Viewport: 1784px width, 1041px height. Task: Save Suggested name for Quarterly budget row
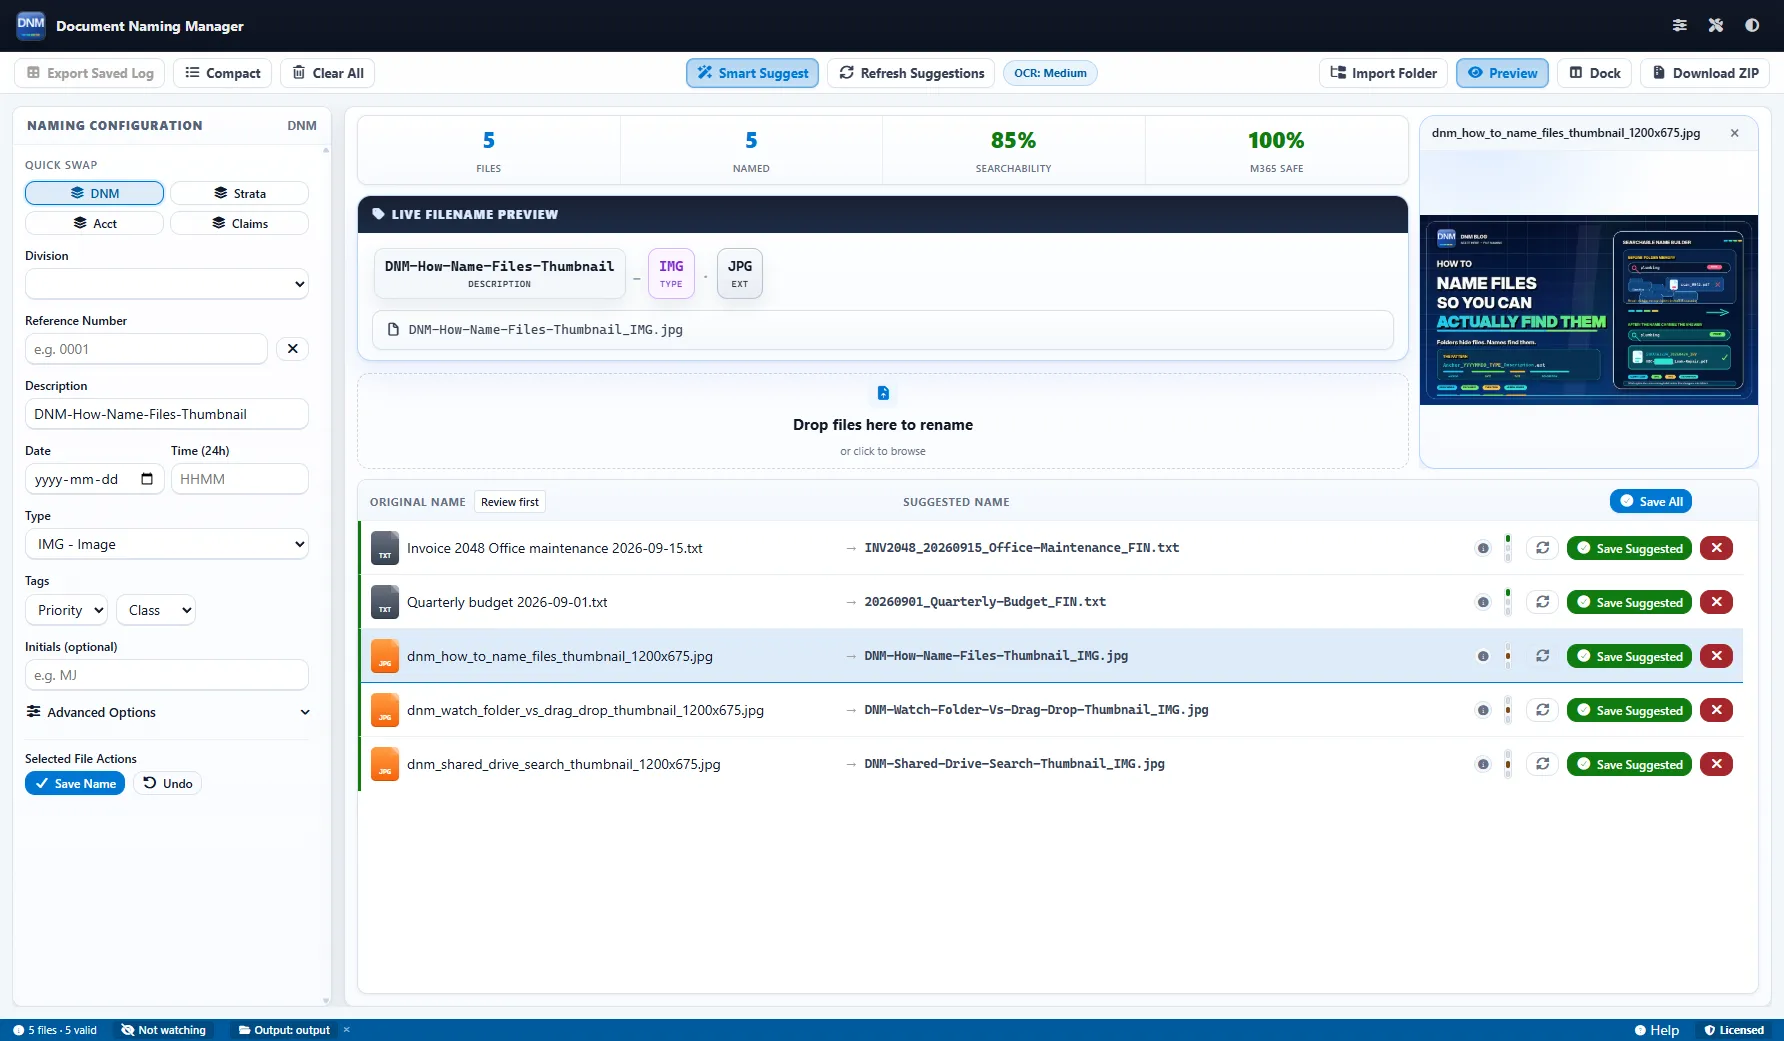(x=1629, y=602)
